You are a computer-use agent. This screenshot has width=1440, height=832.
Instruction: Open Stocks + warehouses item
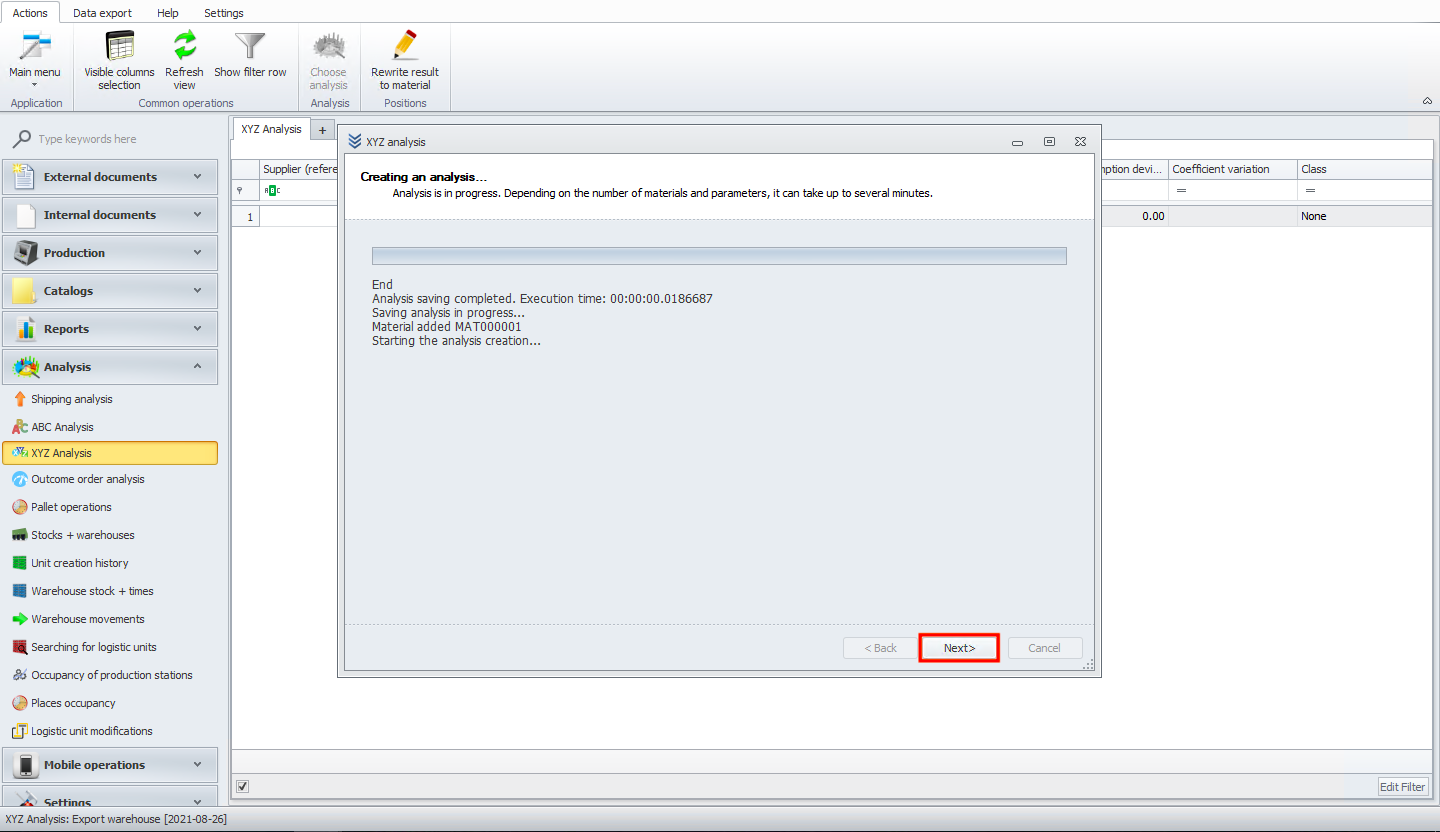pos(82,535)
